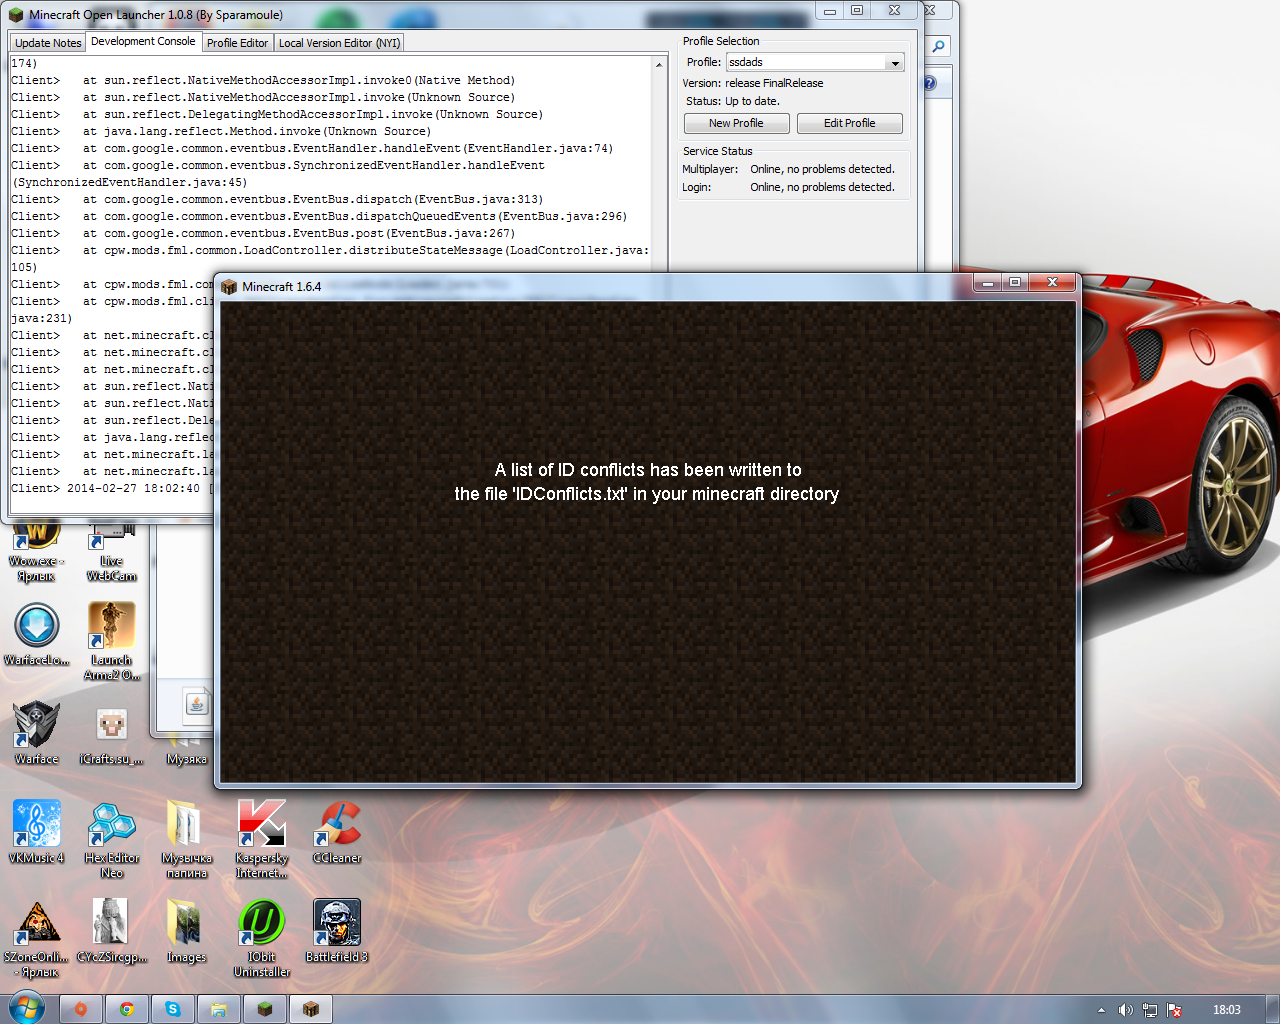Click the help question mark in the background window
The height and width of the screenshot is (1024, 1280).
(930, 83)
